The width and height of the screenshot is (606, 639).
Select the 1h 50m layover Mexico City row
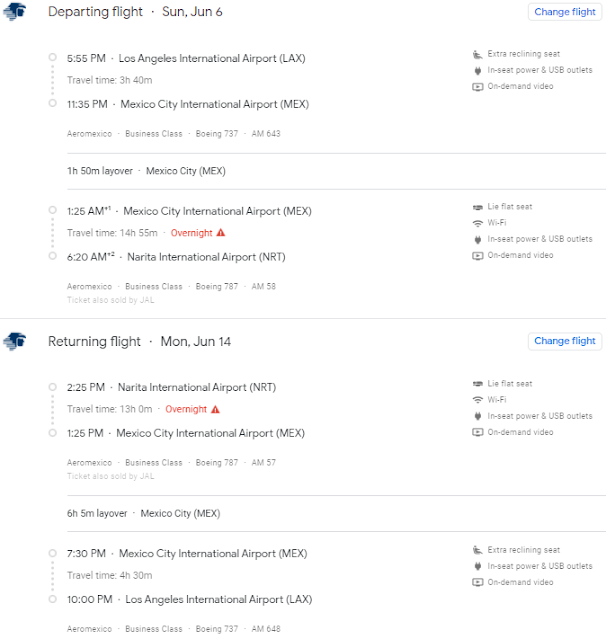(336, 171)
